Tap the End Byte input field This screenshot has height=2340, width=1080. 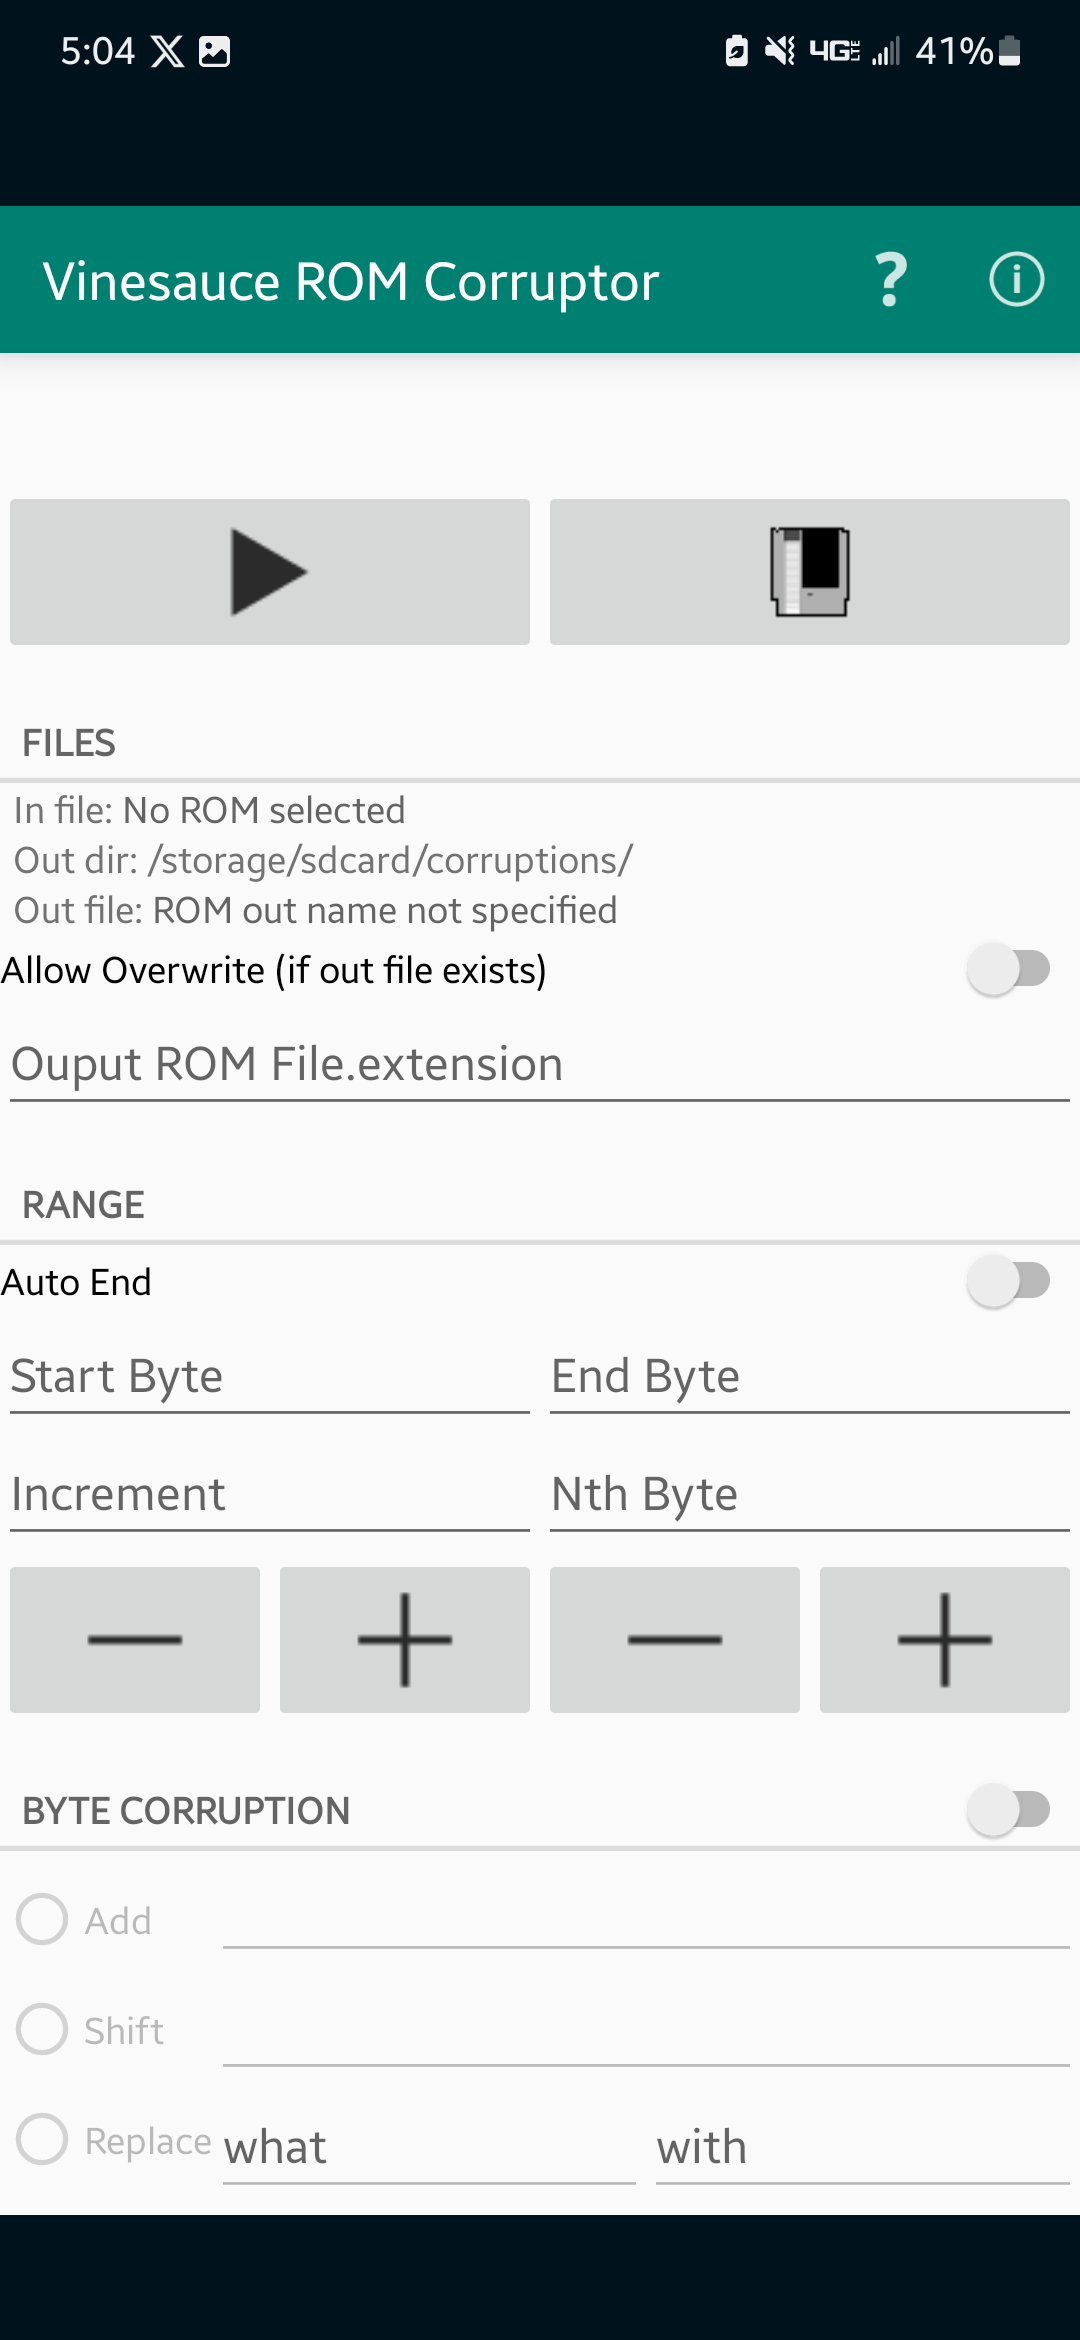coord(810,1377)
